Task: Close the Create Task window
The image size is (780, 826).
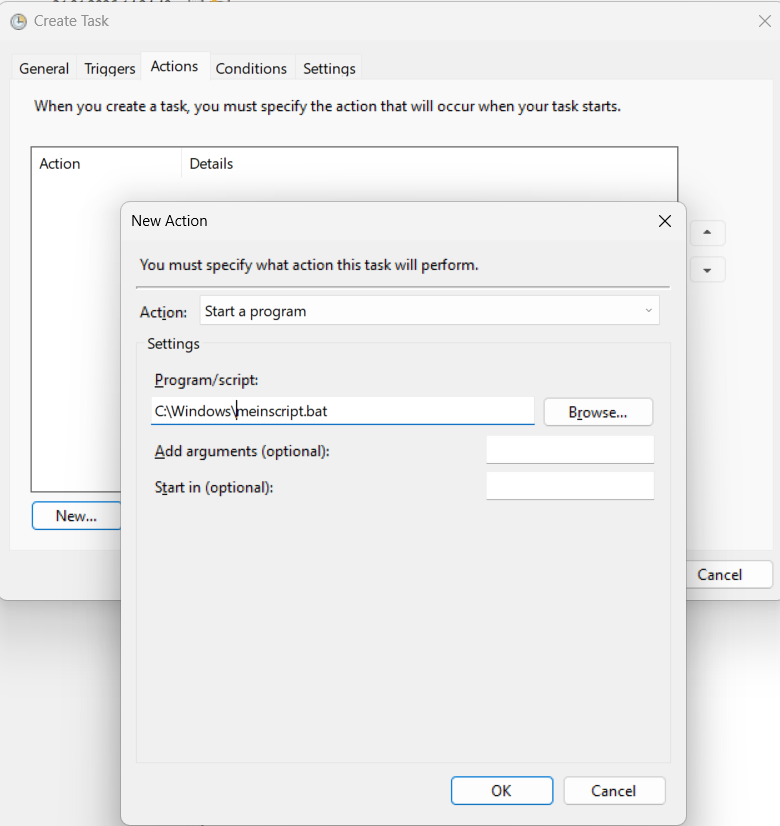Action: [x=764, y=21]
